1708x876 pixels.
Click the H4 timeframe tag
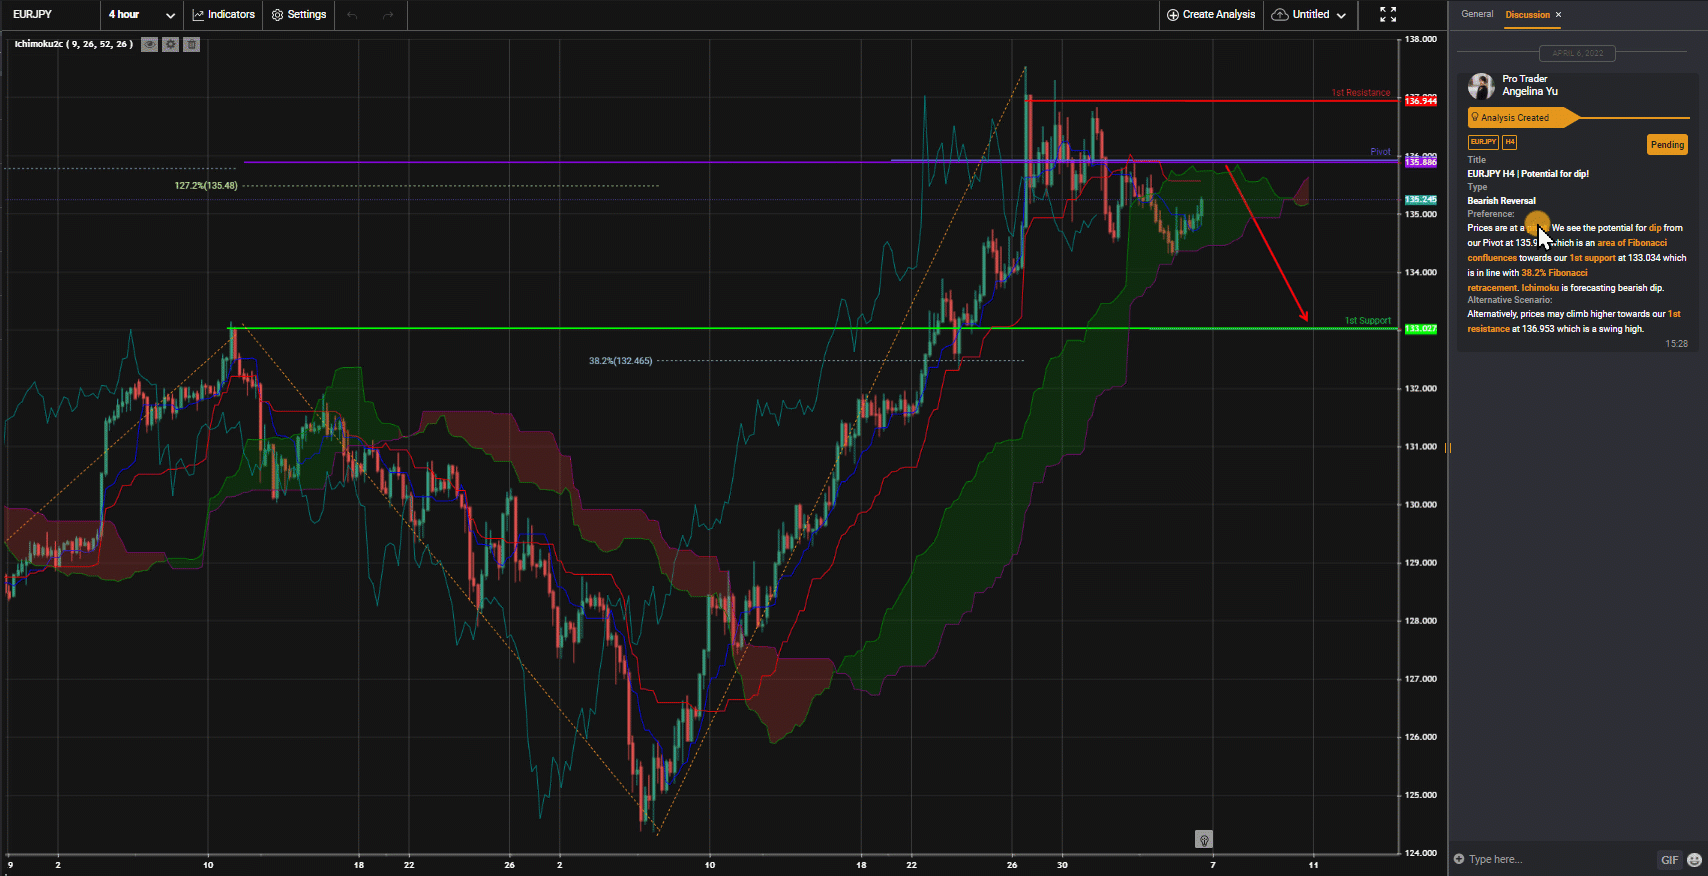[x=1510, y=142]
